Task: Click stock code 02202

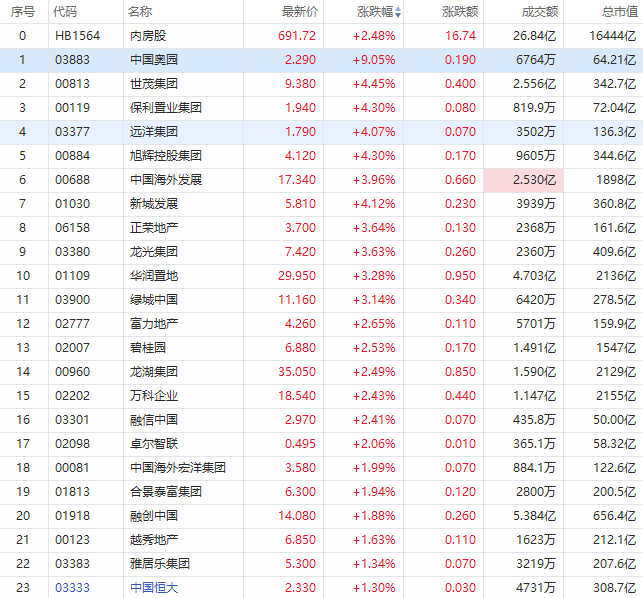Action: click(72, 396)
